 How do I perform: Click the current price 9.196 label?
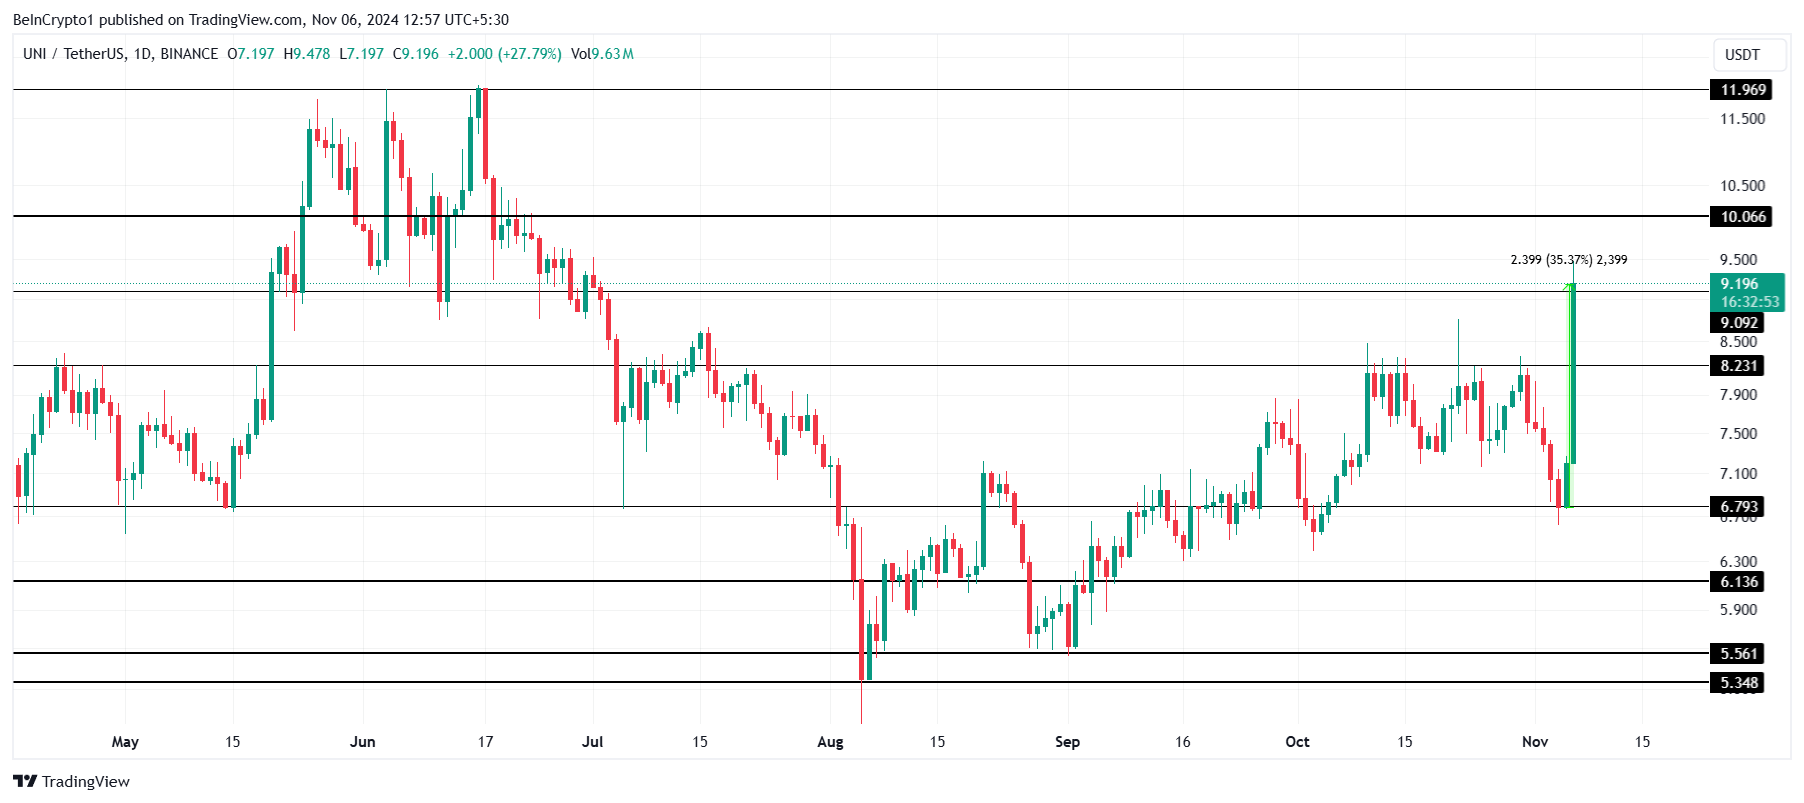pyautogui.click(x=1741, y=284)
